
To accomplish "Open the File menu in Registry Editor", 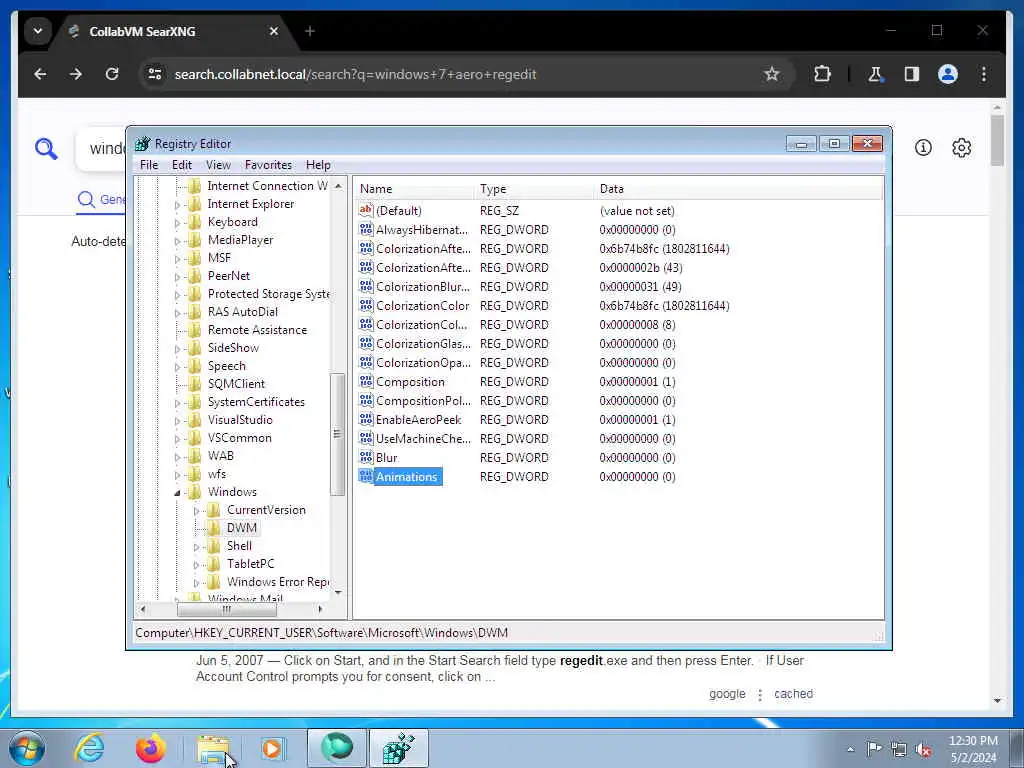I will (149, 165).
